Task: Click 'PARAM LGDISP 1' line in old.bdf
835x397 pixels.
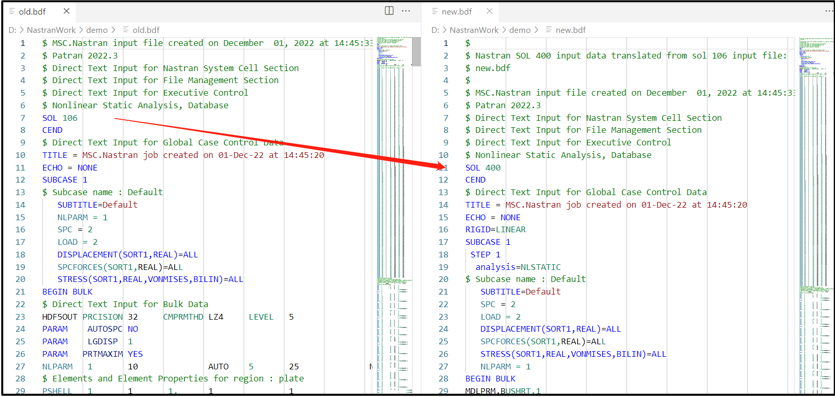Action: click(x=87, y=342)
